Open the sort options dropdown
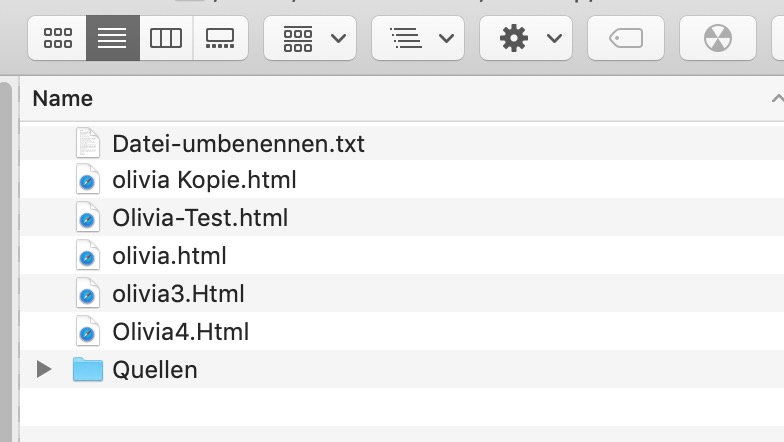Screen dimensions: 784x442 pyautogui.click(x=418, y=38)
